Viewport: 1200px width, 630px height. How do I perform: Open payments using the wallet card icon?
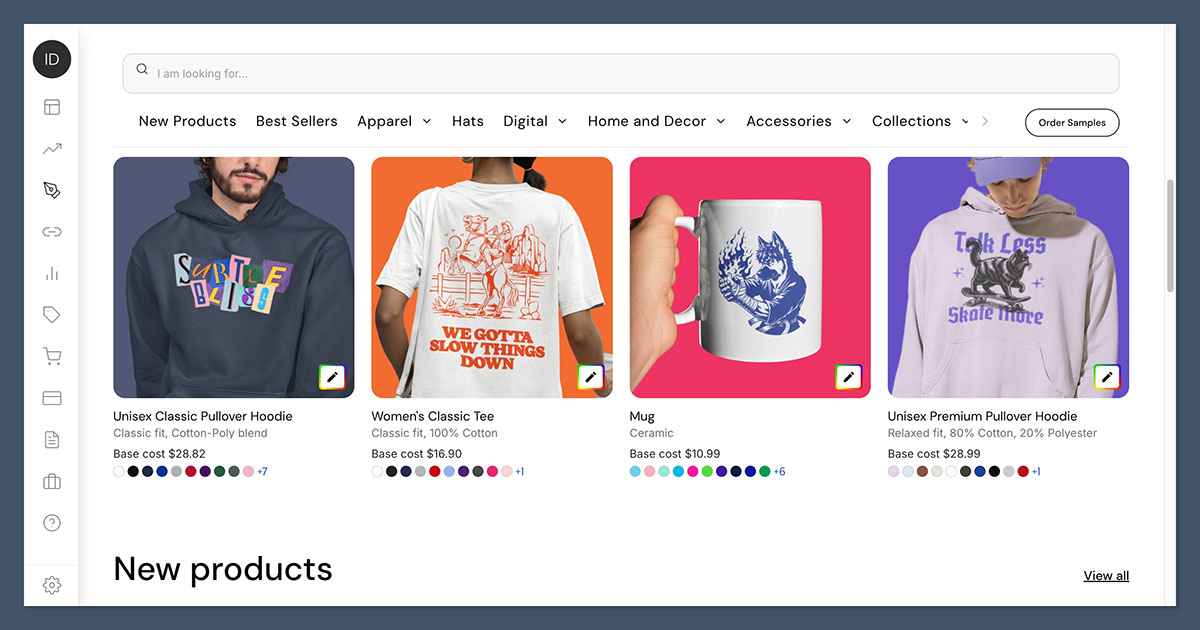point(52,398)
